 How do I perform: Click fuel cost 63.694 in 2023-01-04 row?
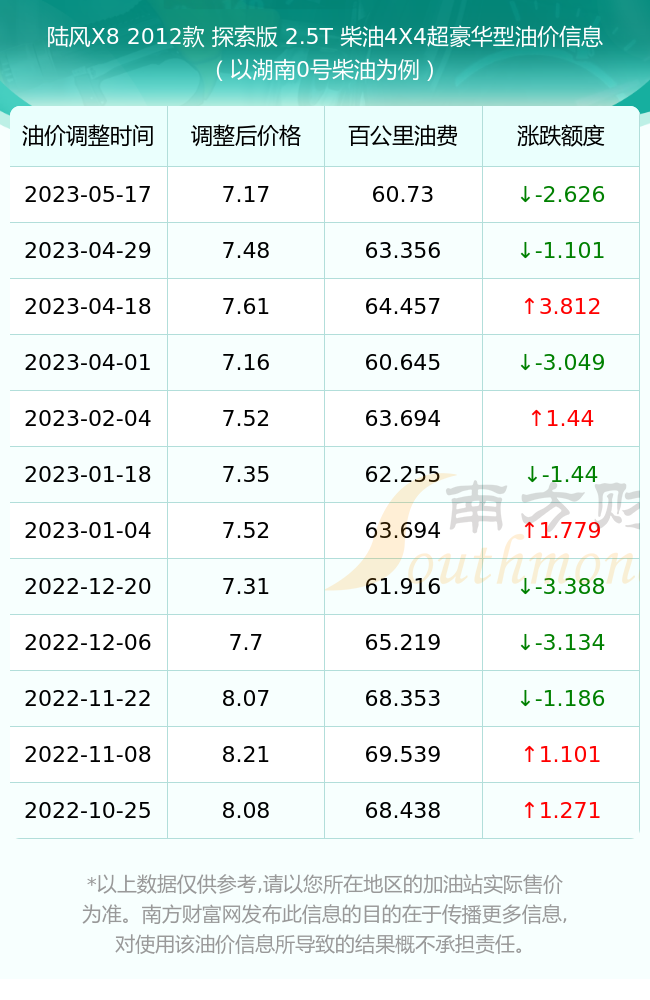click(403, 531)
